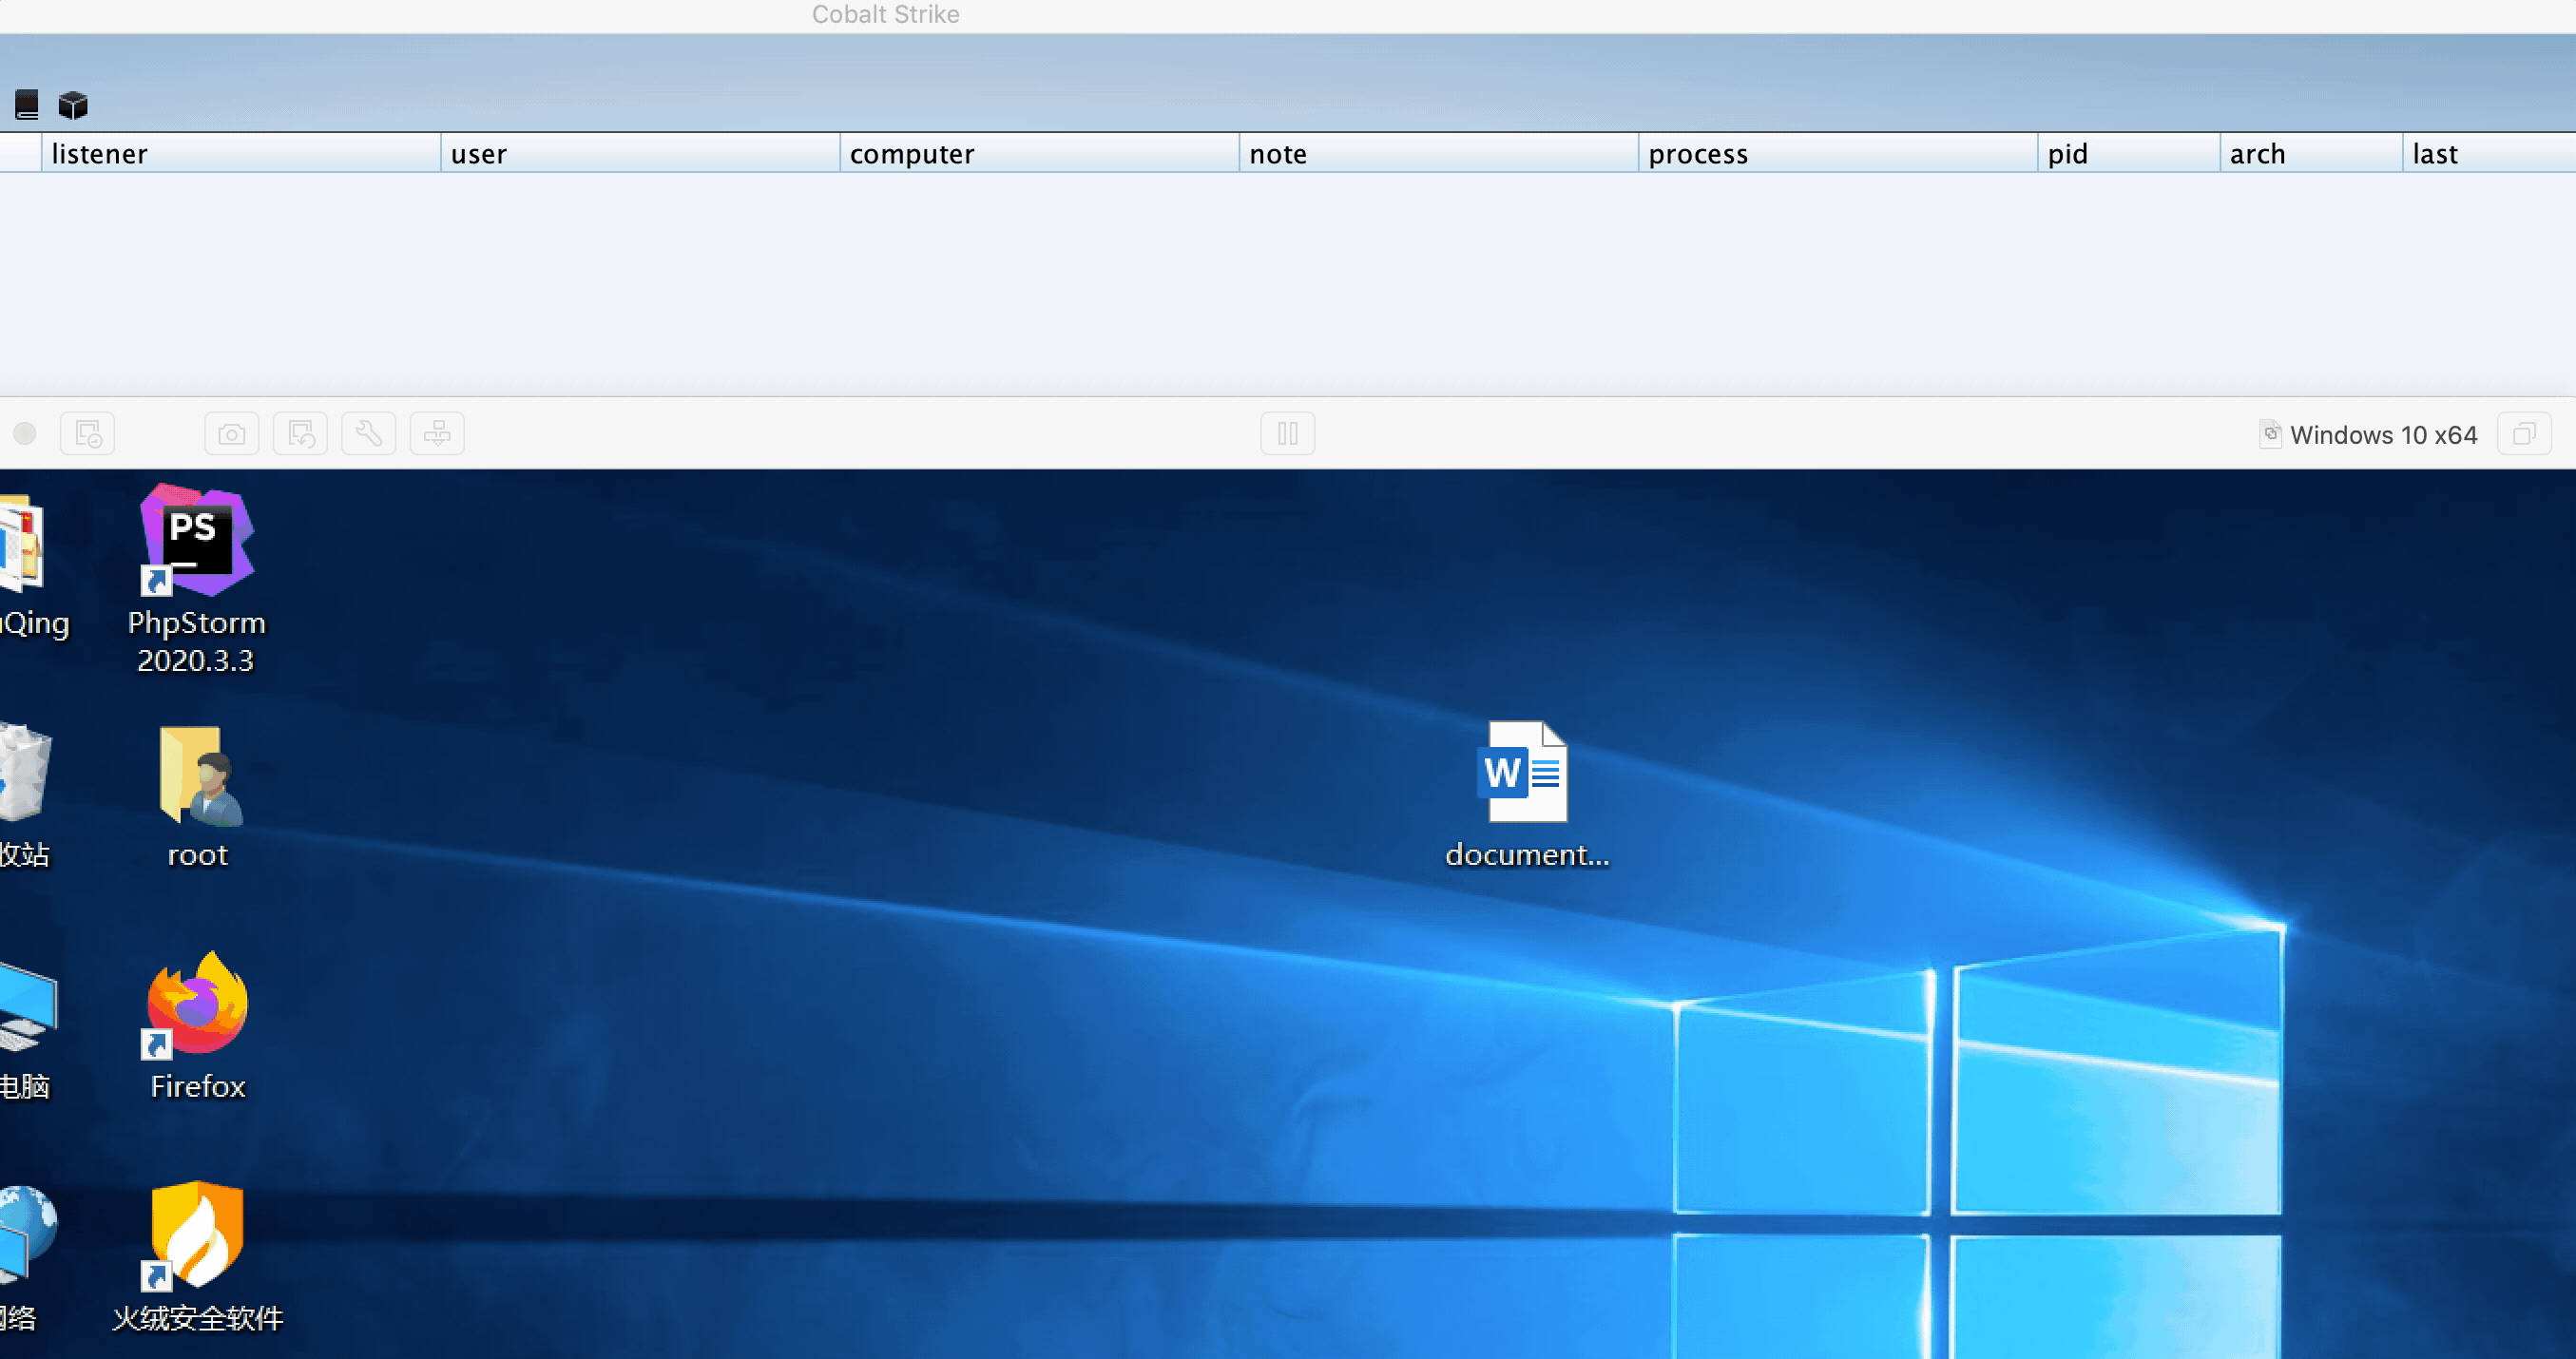Click the window mode button beside VM title
The image size is (2576, 1359).
click(2523, 434)
